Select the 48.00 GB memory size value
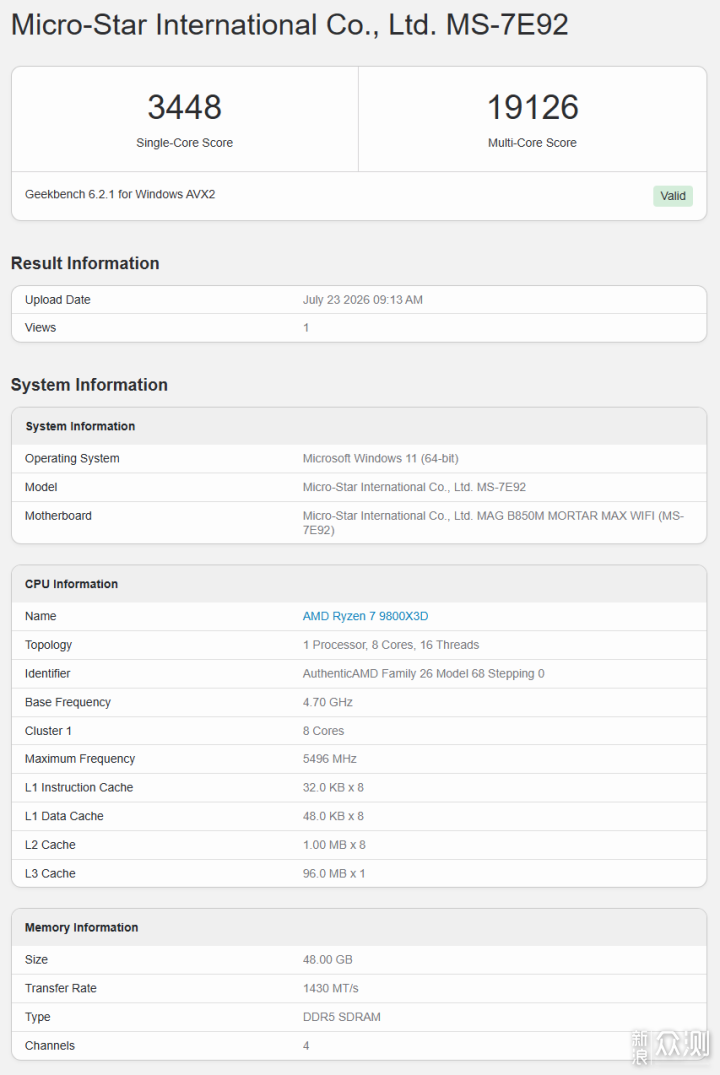 pyautogui.click(x=328, y=959)
